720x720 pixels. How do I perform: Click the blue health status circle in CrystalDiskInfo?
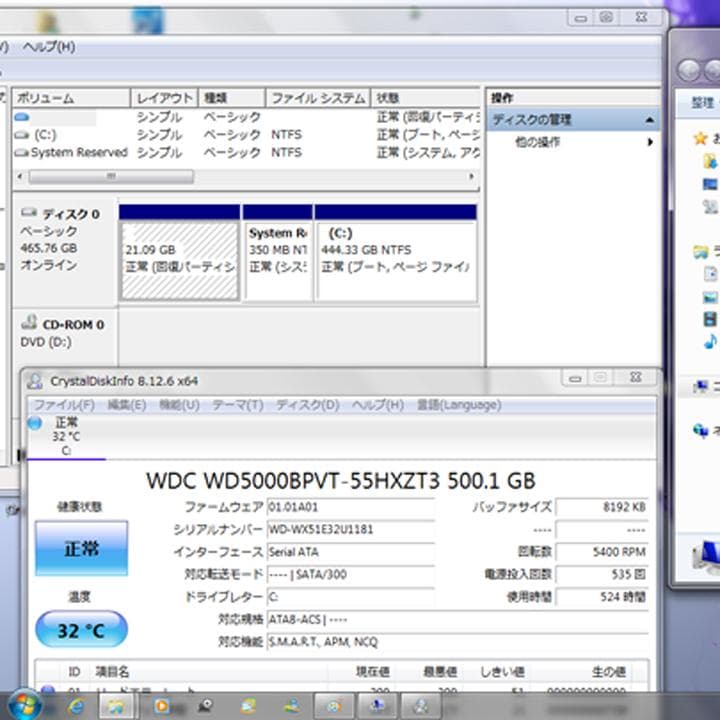[35, 423]
